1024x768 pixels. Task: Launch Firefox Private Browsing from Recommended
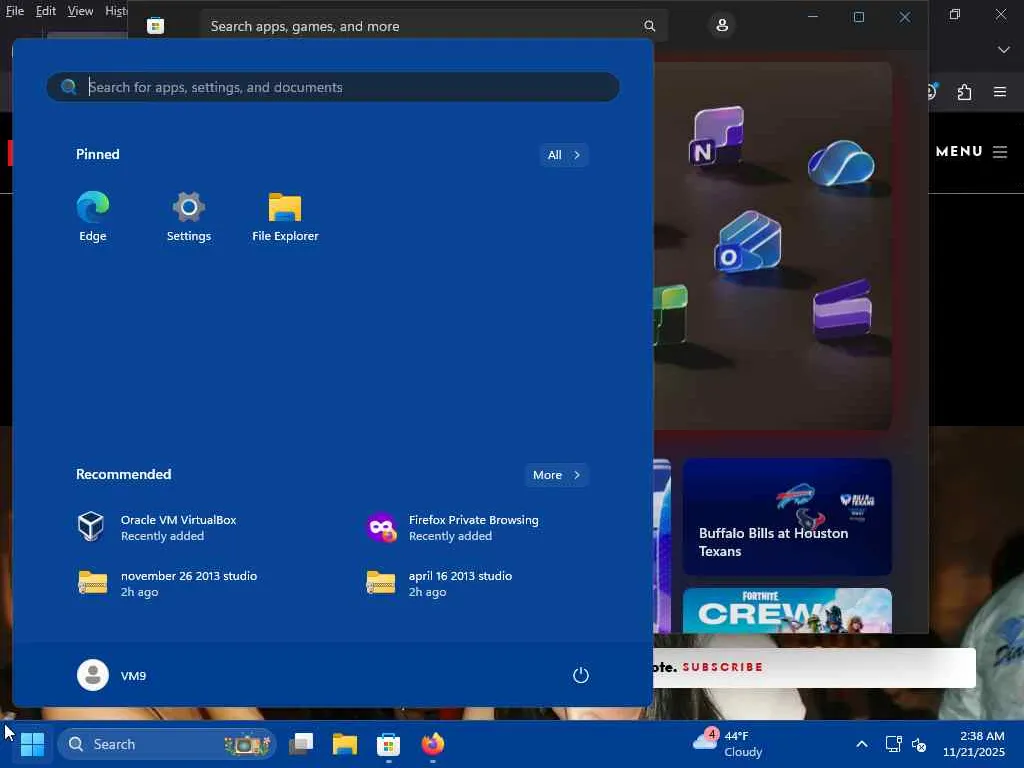click(x=453, y=527)
